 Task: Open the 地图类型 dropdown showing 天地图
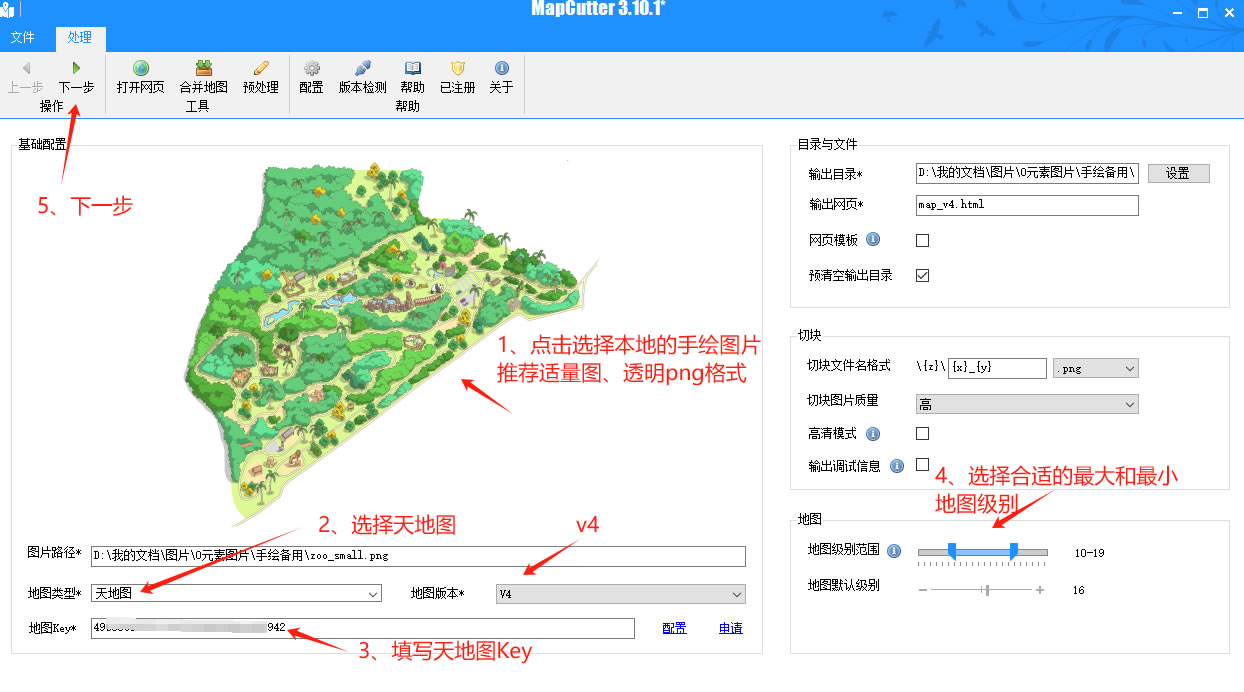[236, 593]
